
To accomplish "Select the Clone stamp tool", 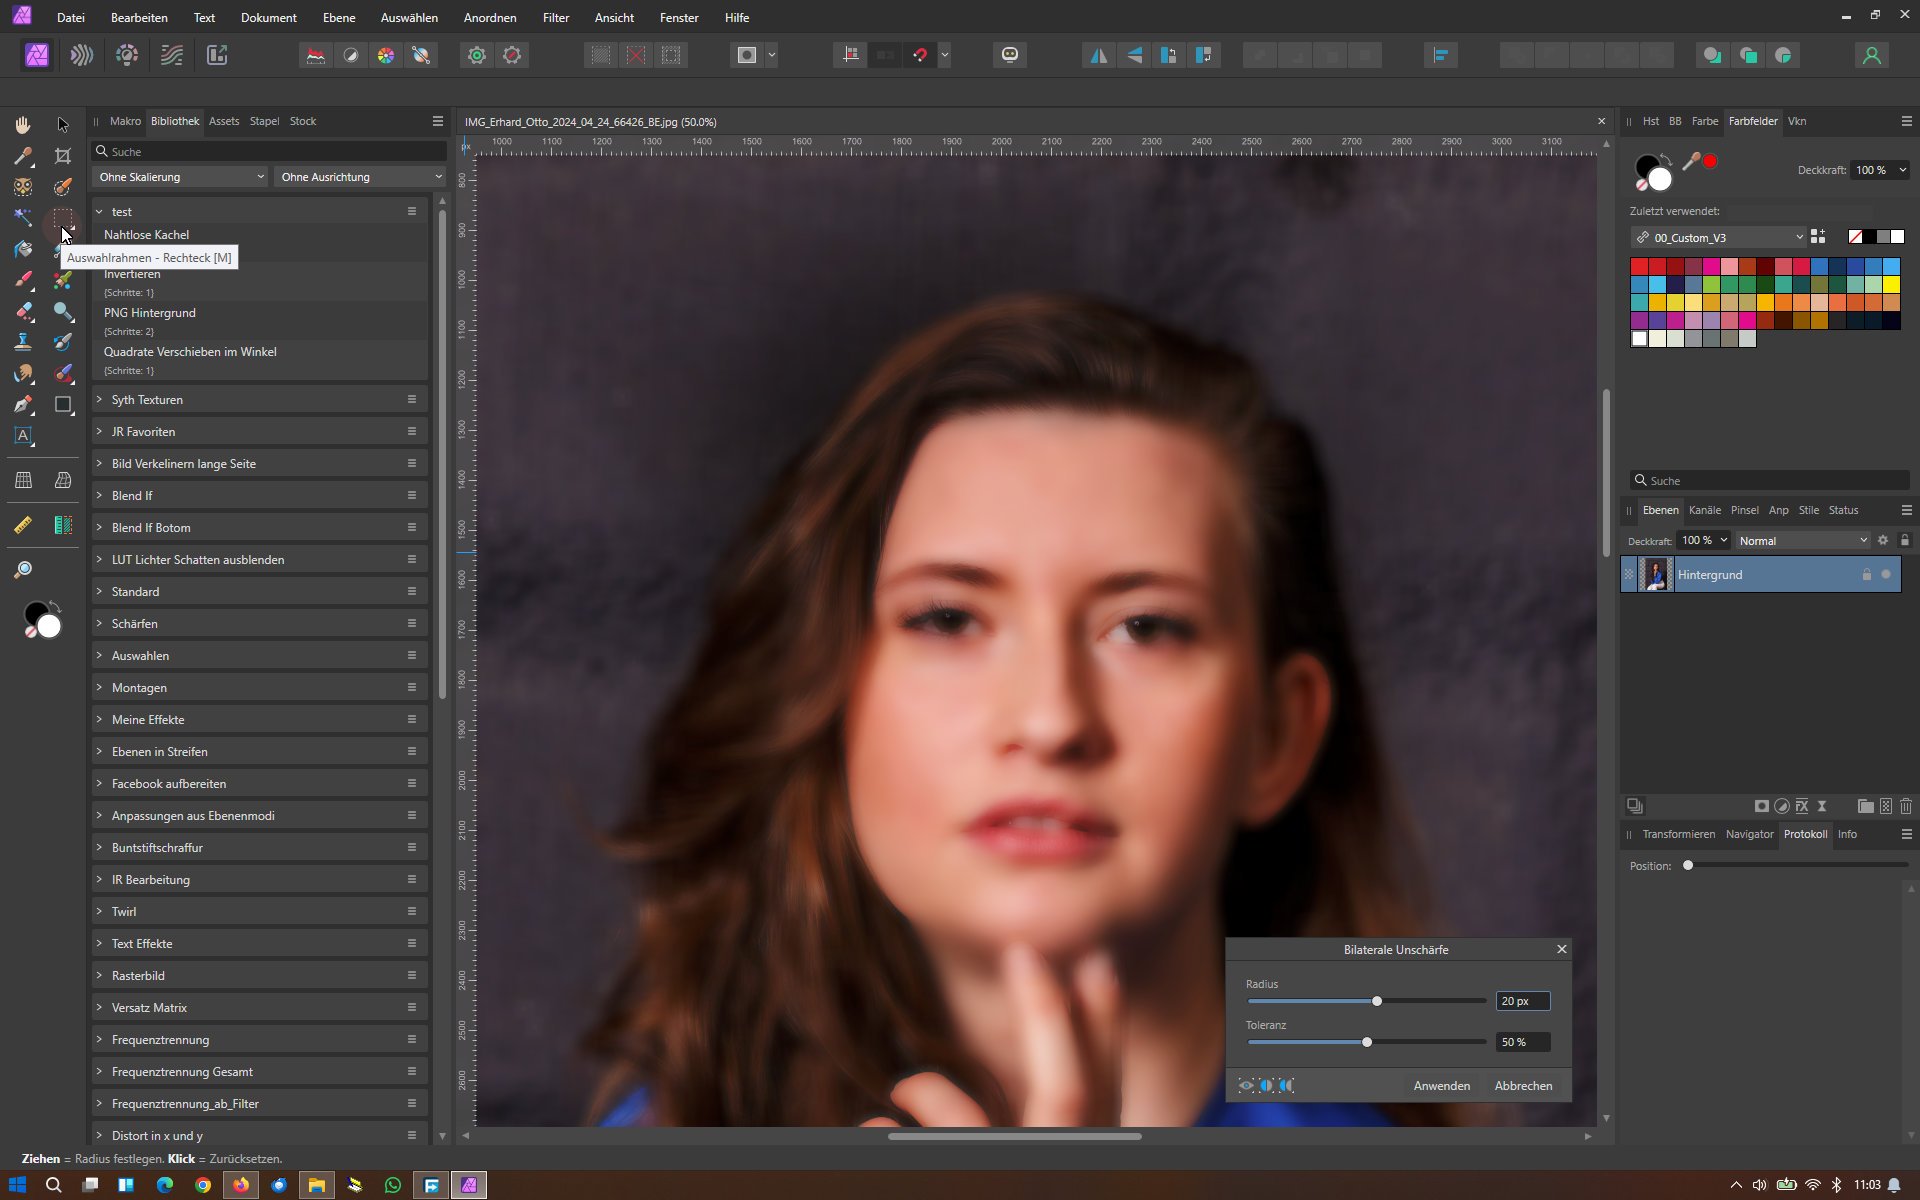I will pyautogui.click(x=23, y=342).
